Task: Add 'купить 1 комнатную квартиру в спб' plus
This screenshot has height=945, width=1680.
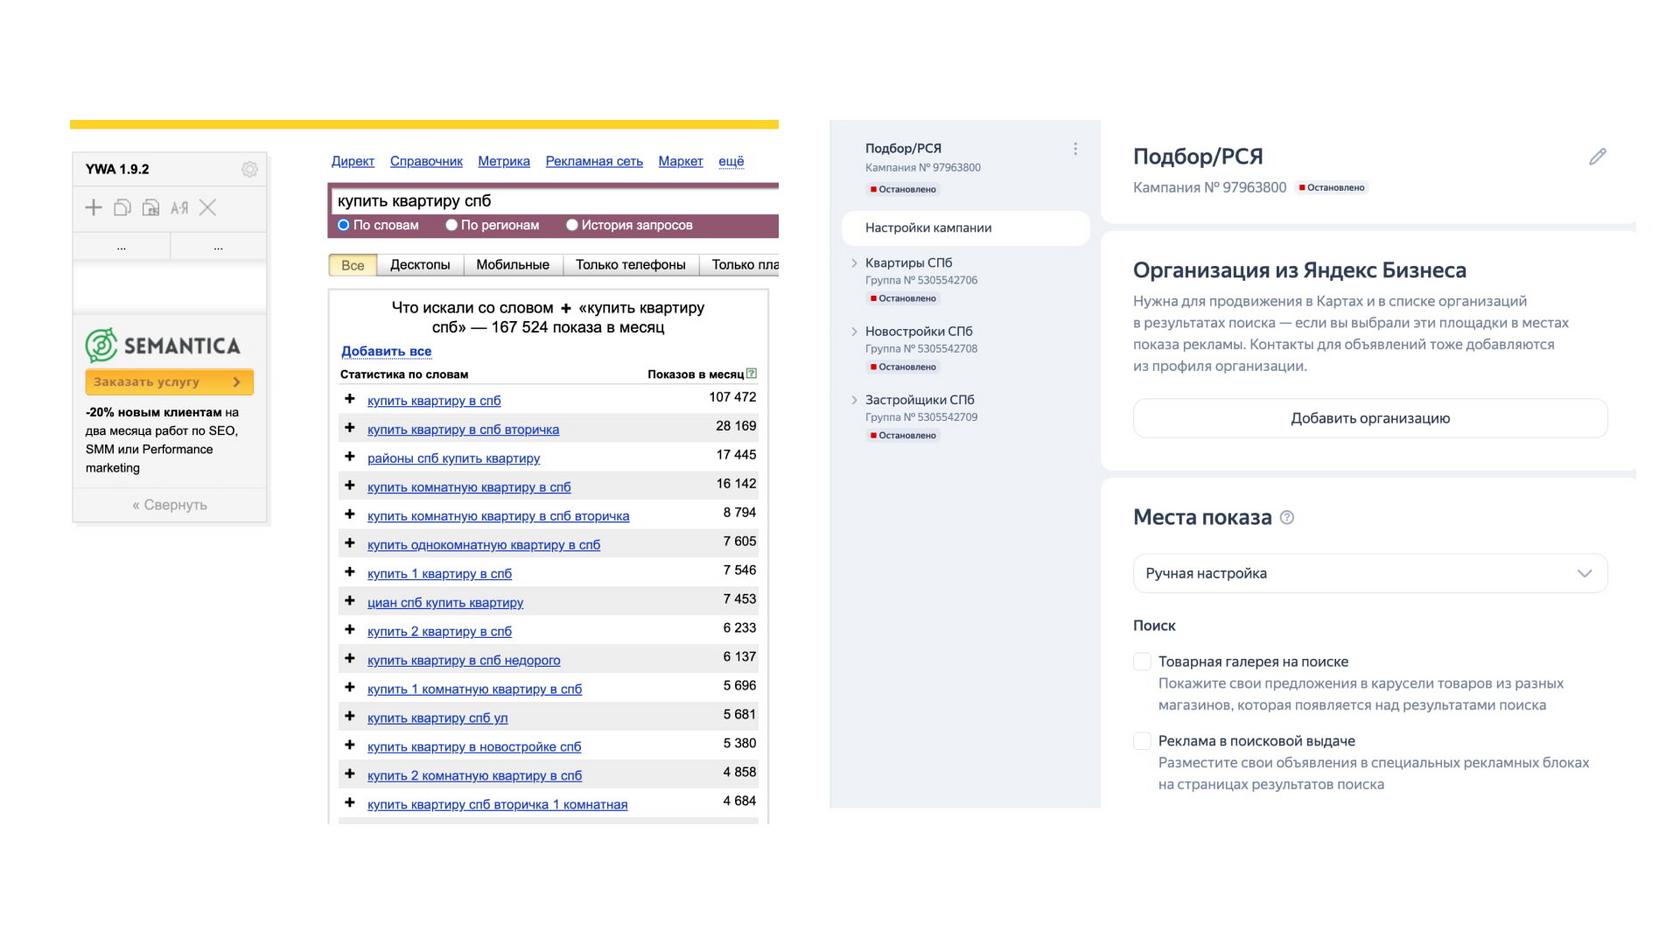Action: pyautogui.click(x=350, y=688)
